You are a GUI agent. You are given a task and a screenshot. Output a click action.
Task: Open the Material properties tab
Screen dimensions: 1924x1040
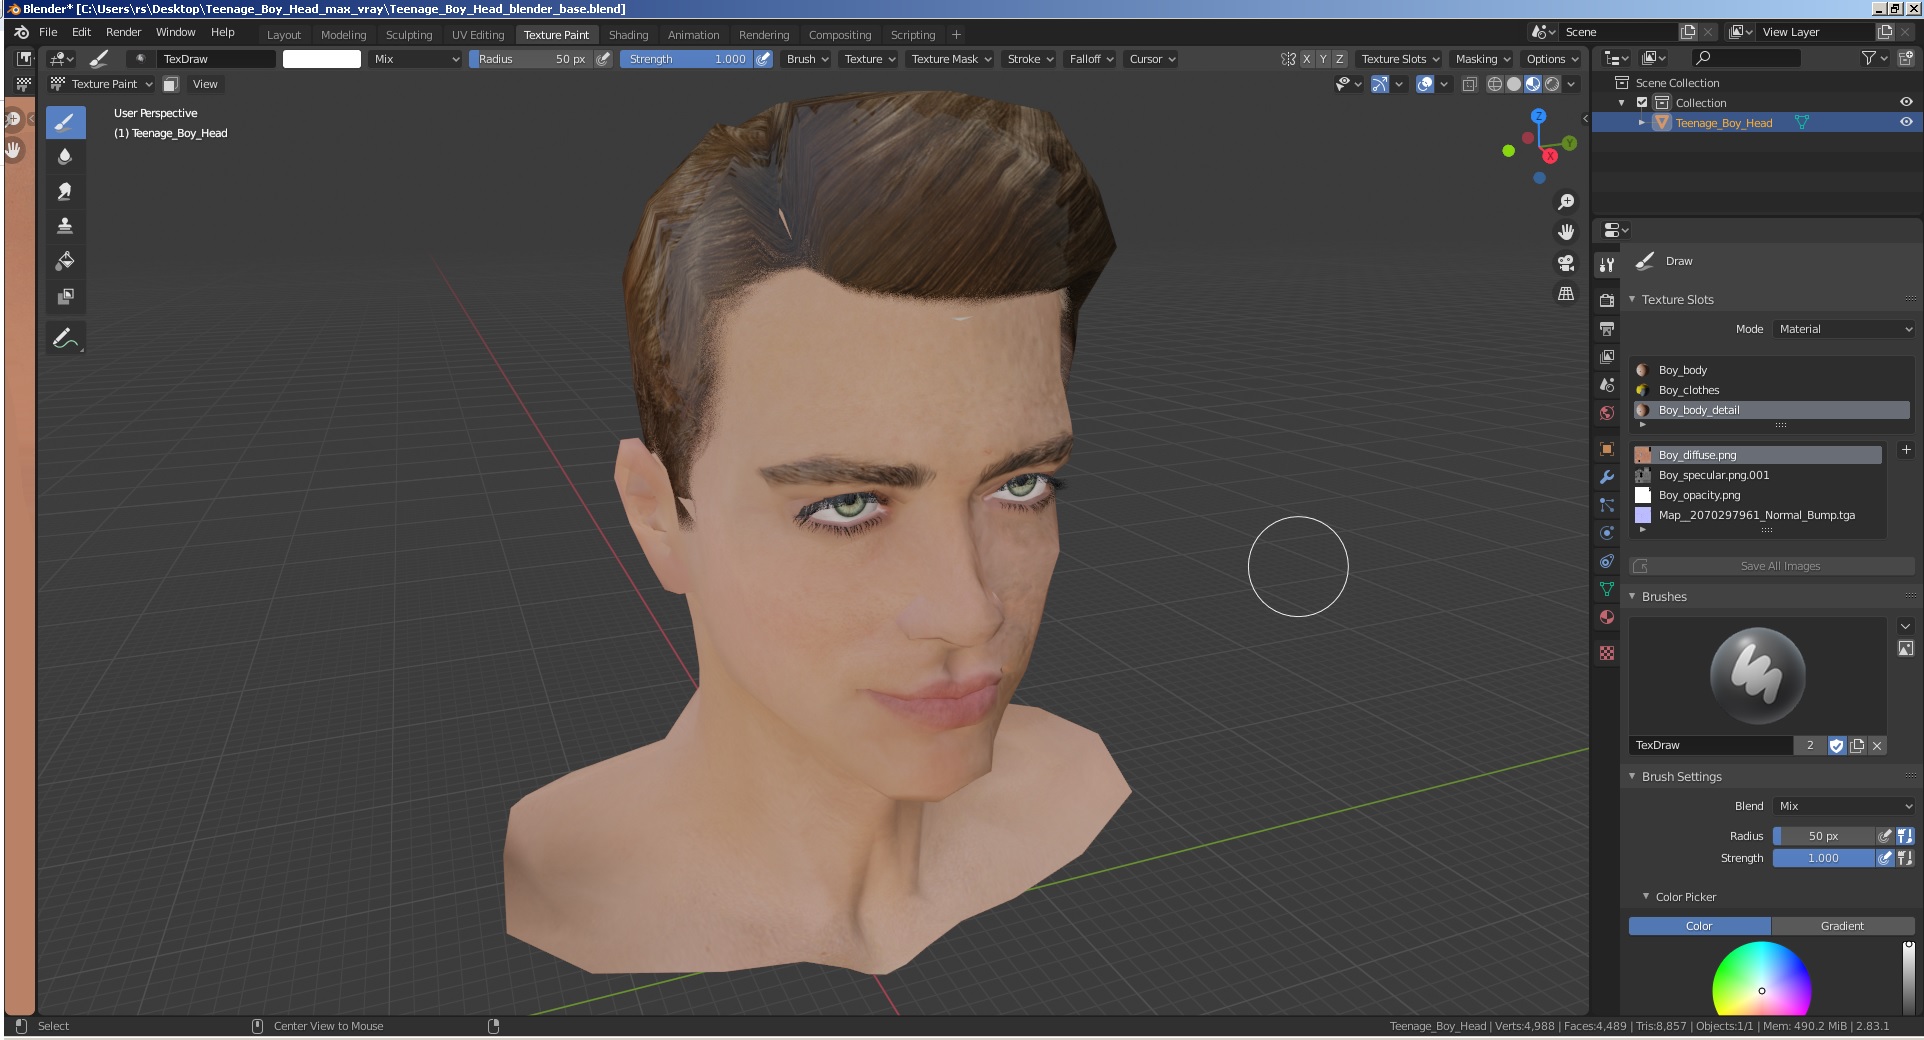(1607, 617)
